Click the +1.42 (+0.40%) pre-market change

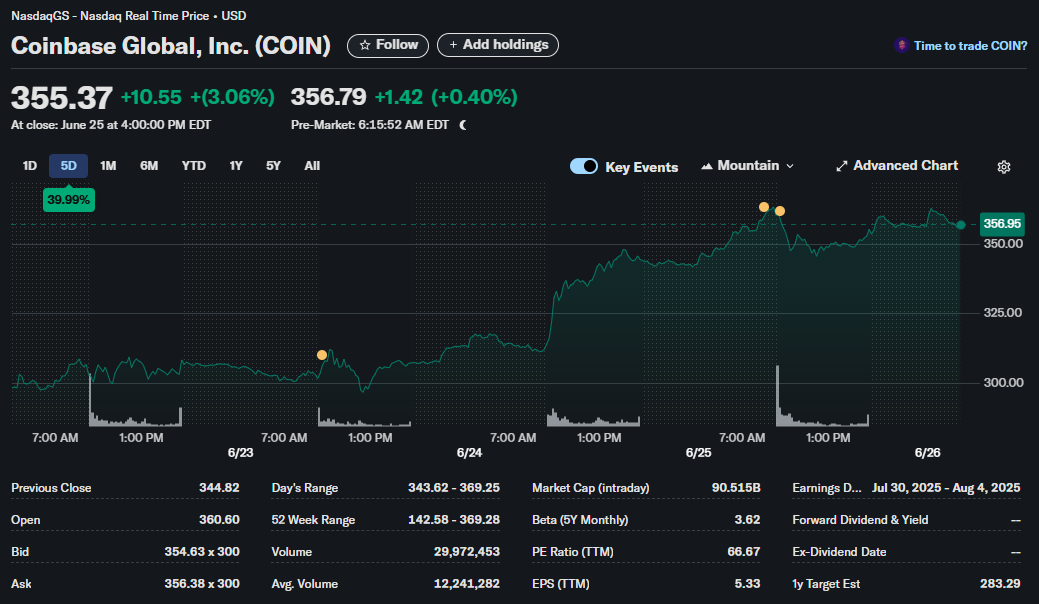coord(446,97)
